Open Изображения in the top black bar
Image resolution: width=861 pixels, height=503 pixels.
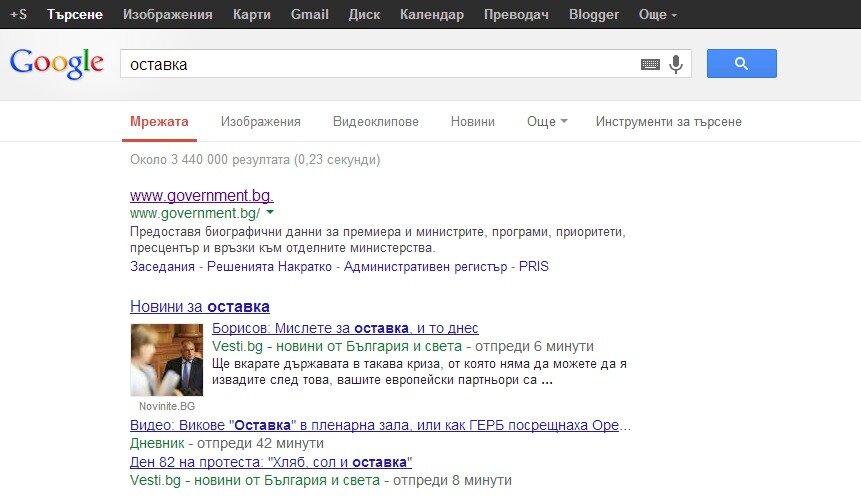[x=167, y=14]
